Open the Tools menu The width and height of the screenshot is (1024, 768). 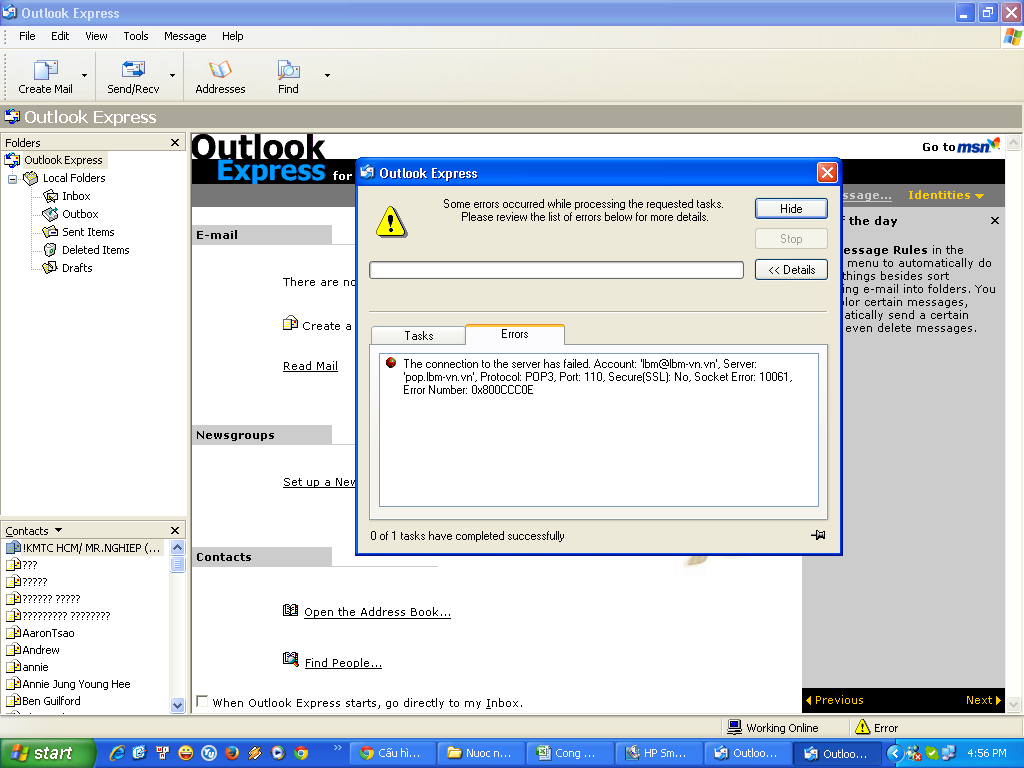pos(136,36)
